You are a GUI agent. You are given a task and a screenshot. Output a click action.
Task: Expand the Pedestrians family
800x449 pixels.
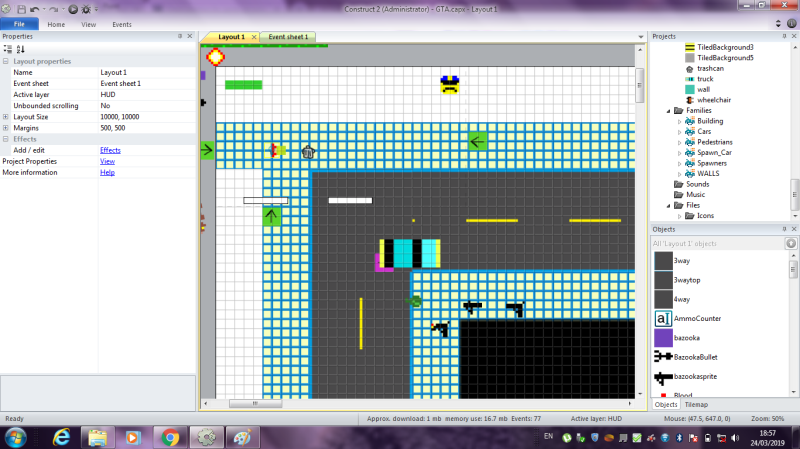pyautogui.click(x=680, y=142)
